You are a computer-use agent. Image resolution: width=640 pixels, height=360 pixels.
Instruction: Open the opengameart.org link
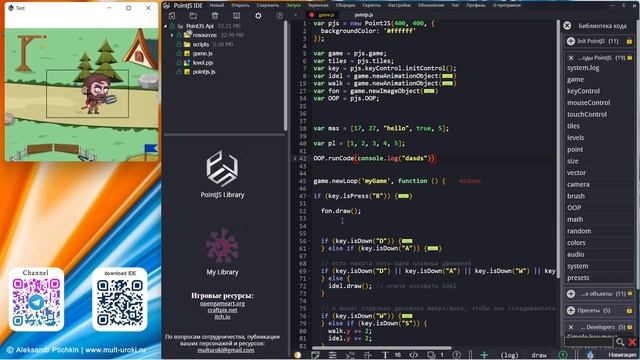222,303
